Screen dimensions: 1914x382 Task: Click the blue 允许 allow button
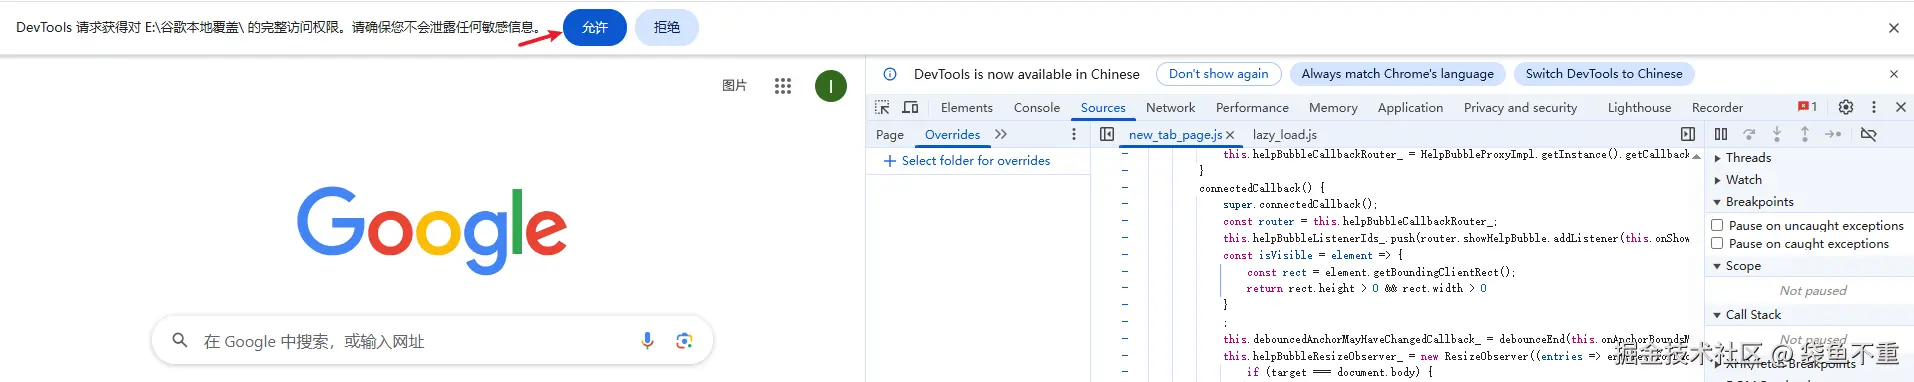(595, 28)
